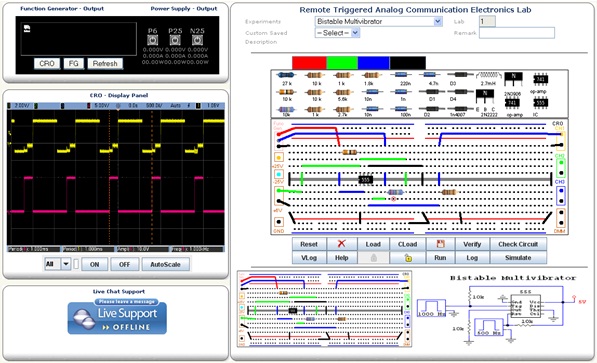Click the floppy disk save icon button
597x363 pixels.
pyautogui.click(x=441, y=244)
